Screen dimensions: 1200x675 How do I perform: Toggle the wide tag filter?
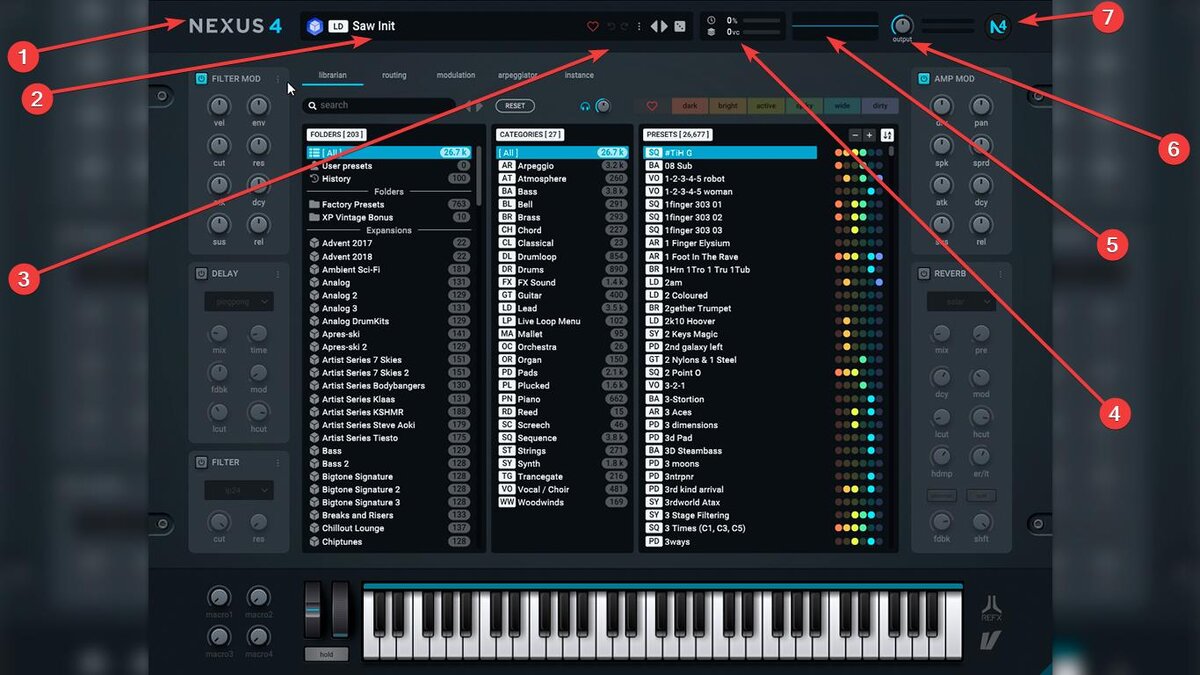point(842,105)
